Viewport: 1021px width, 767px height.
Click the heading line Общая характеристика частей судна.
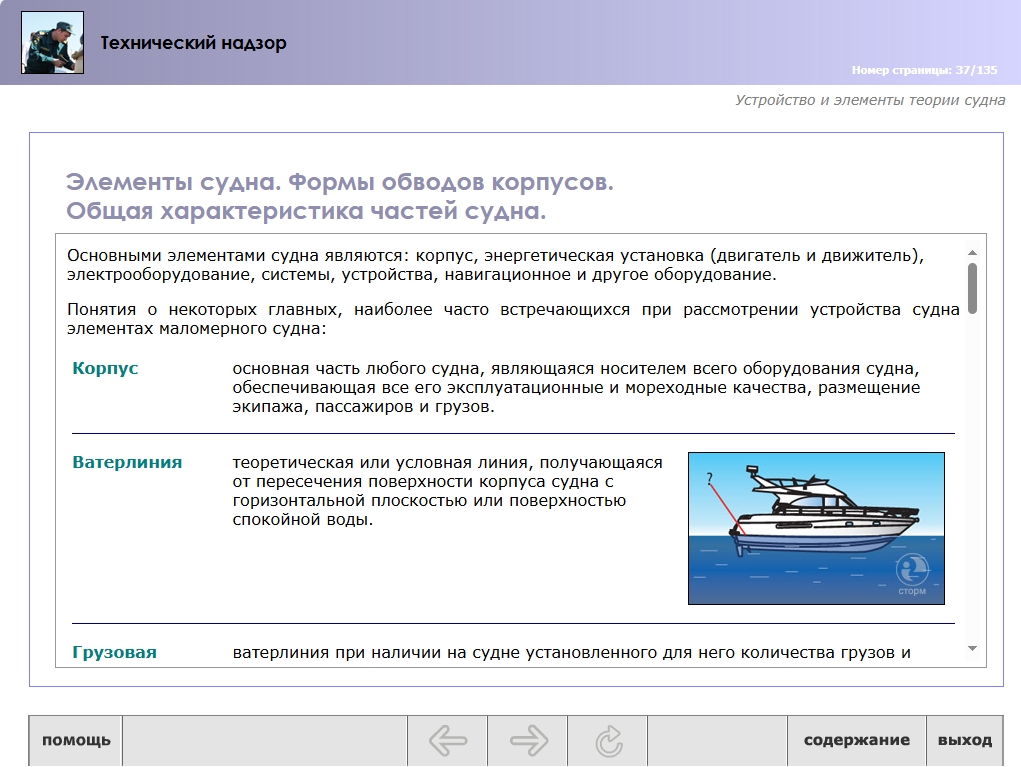305,211
